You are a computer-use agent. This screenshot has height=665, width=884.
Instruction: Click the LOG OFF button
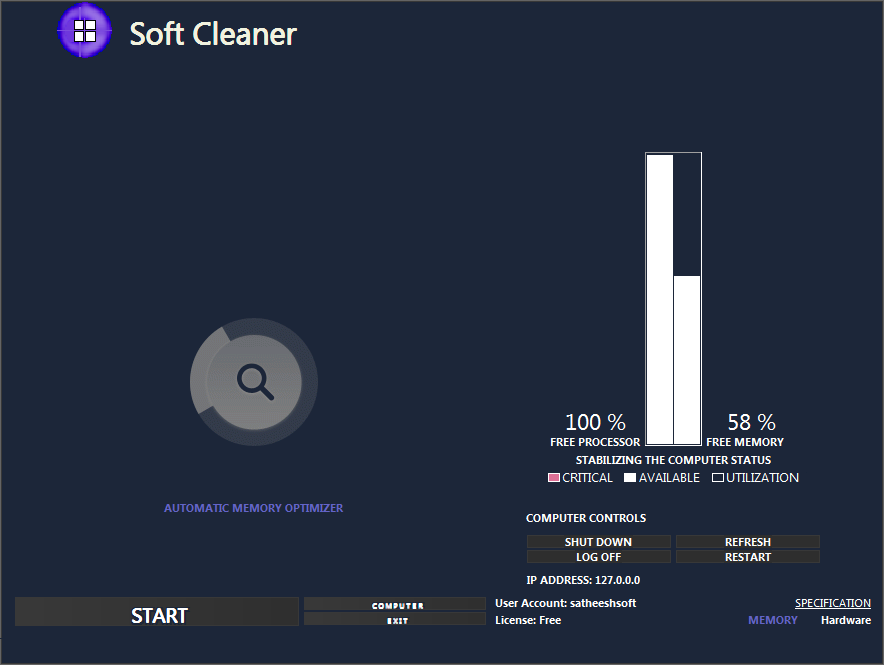tap(598, 557)
